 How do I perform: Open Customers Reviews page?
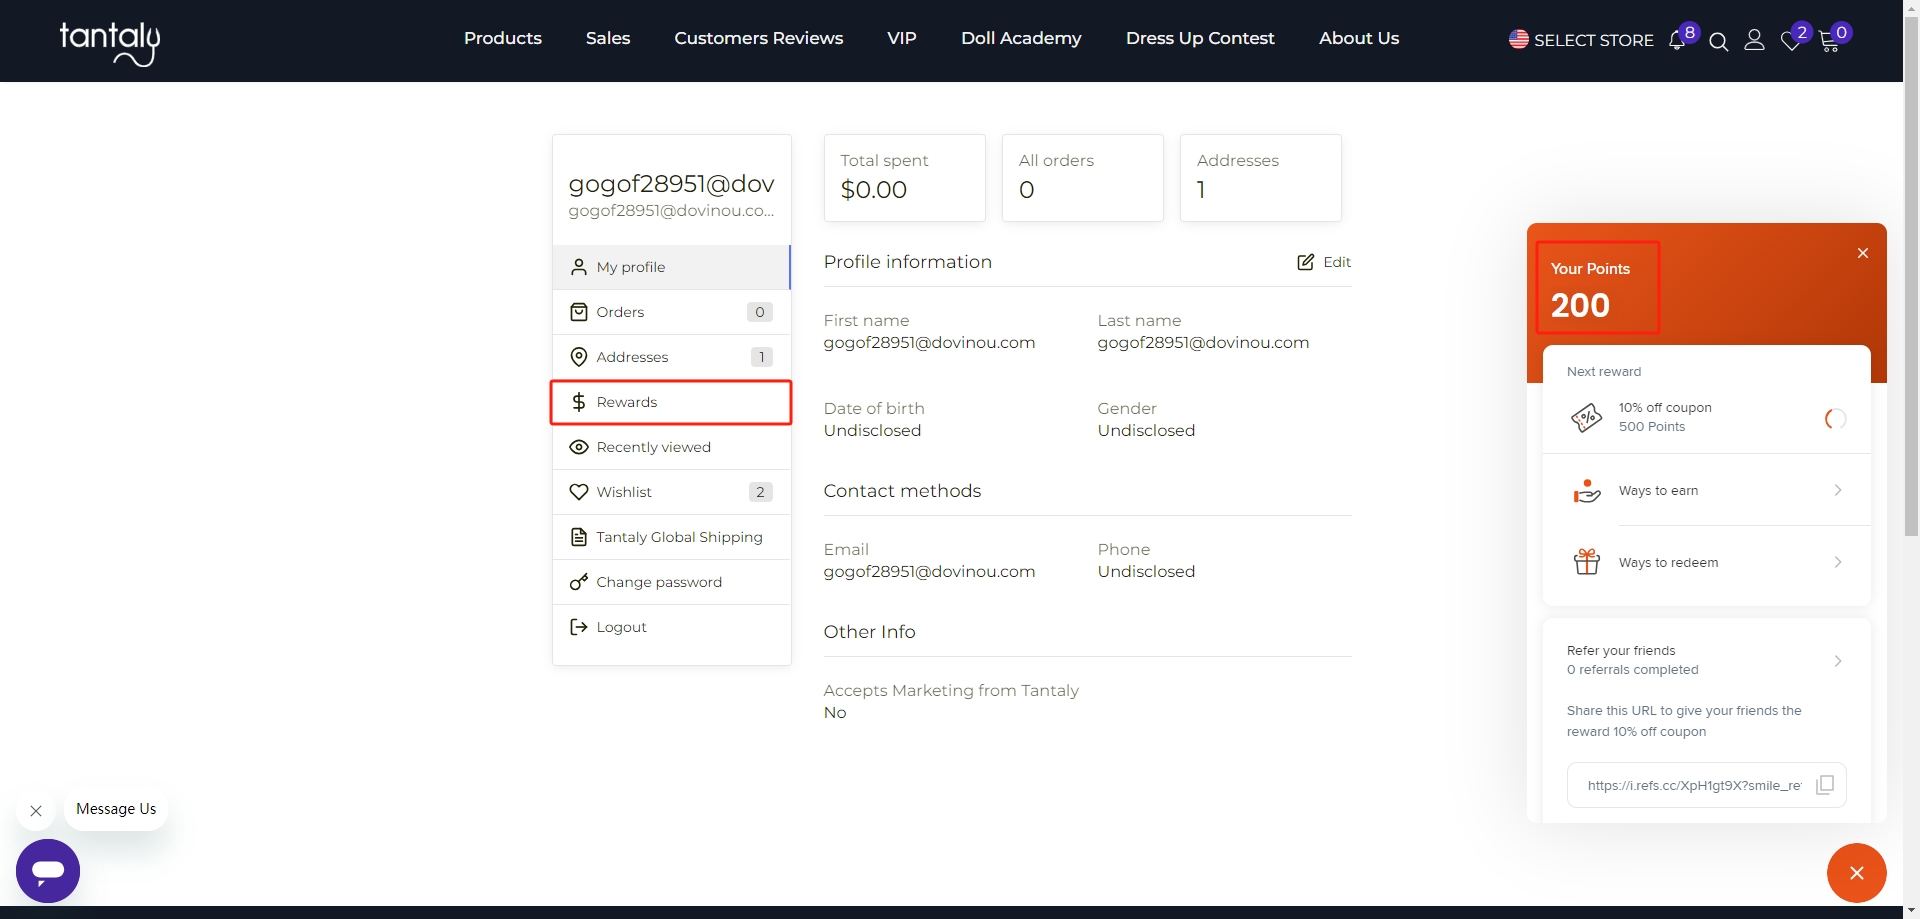click(x=758, y=38)
